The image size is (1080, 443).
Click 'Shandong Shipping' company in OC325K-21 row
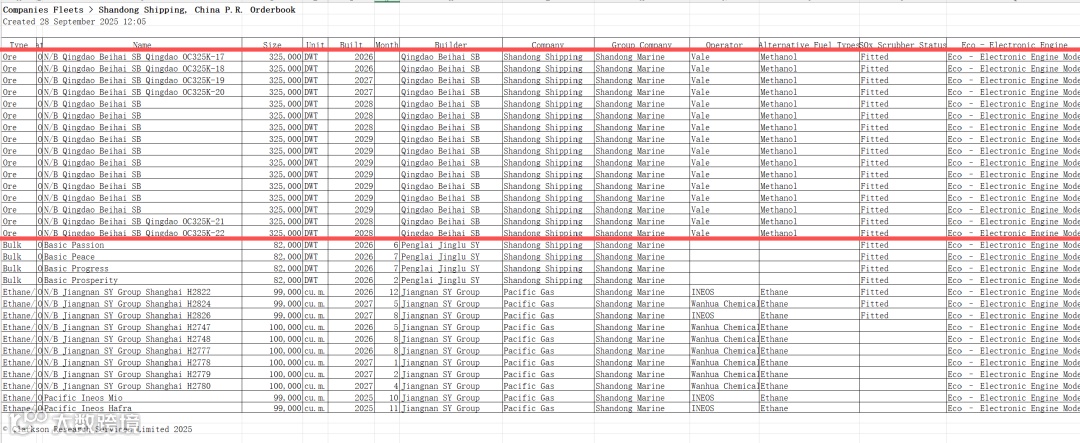(548, 221)
